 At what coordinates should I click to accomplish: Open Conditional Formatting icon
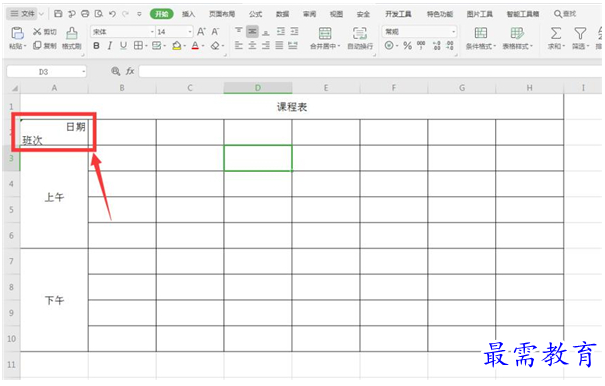click(480, 33)
